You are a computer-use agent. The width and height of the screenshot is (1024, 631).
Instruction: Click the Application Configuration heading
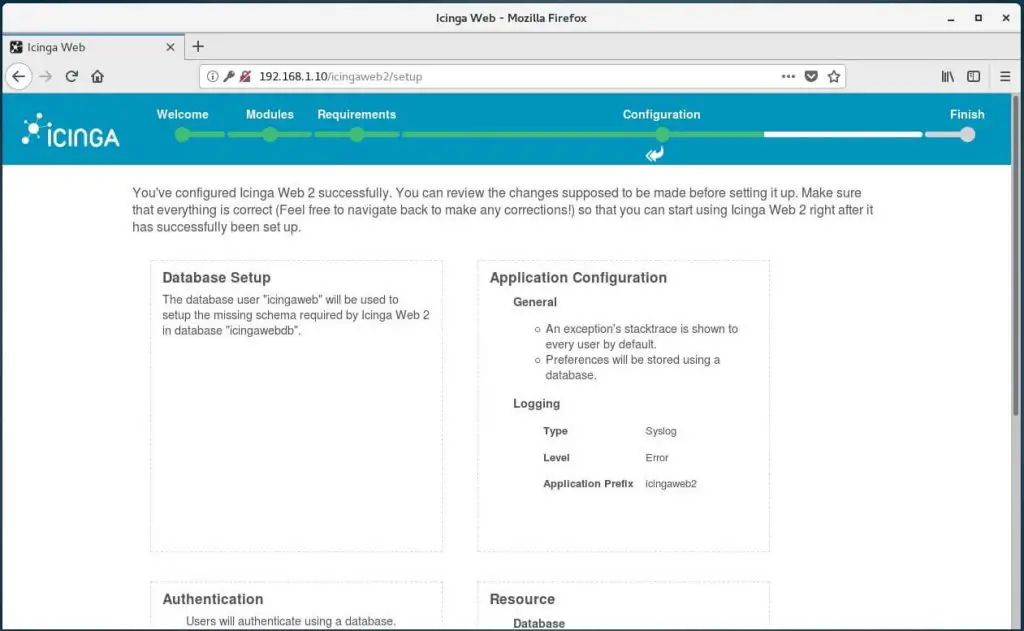click(578, 278)
